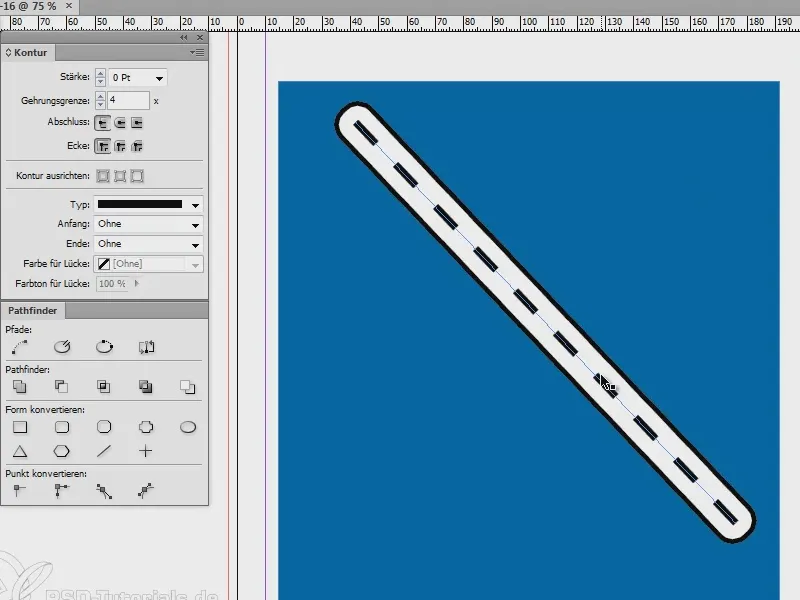Image resolution: width=800 pixels, height=600 pixels.
Task: Click Pathfinder Minus Back icon
Action: coord(187,387)
